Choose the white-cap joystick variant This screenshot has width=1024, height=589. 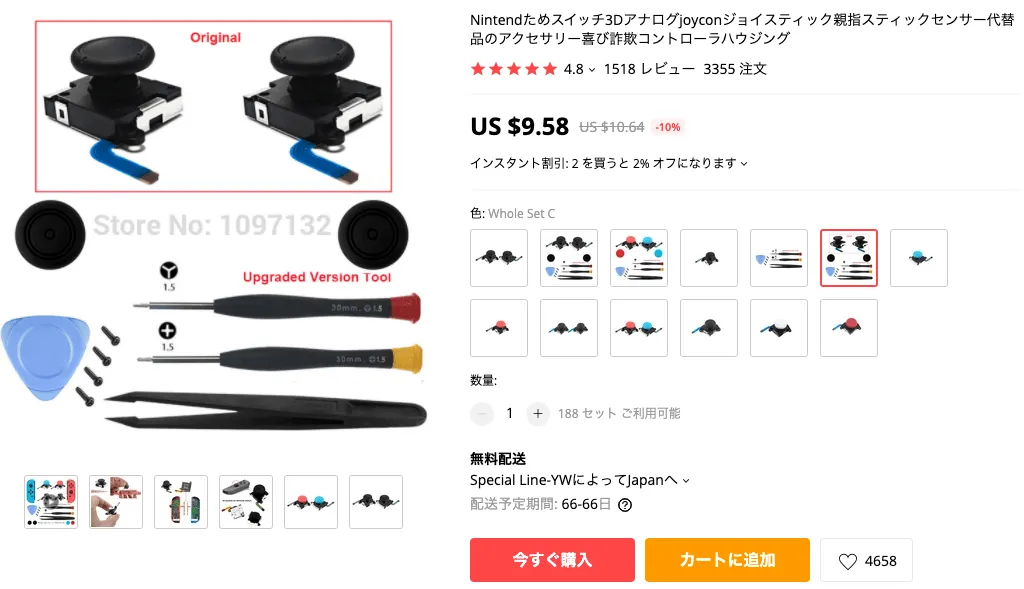(778, 328)
